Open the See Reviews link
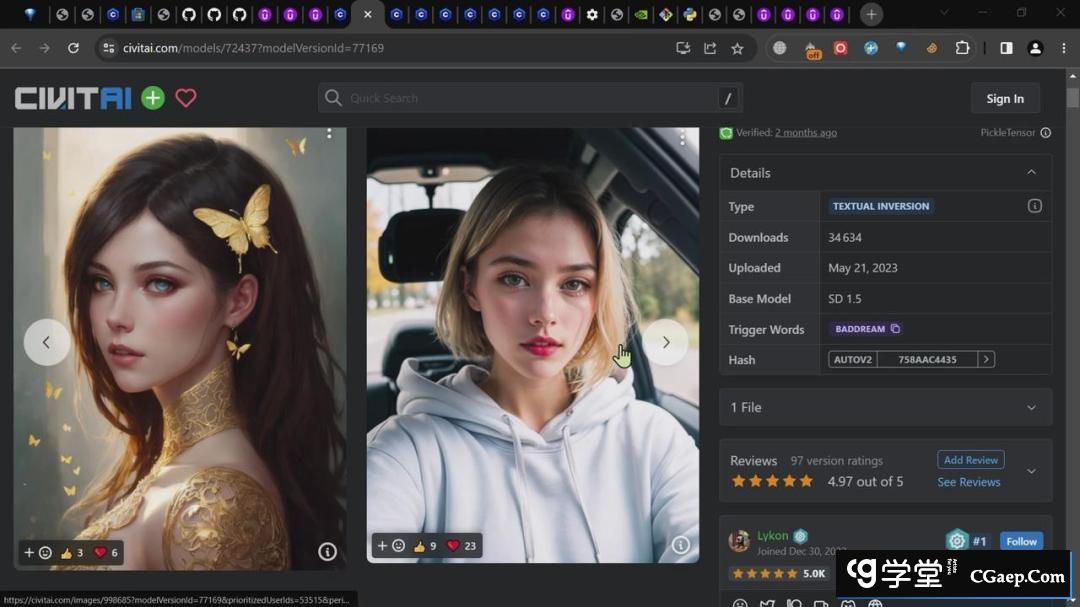1080x607 pixels. (x=968, y=482)
